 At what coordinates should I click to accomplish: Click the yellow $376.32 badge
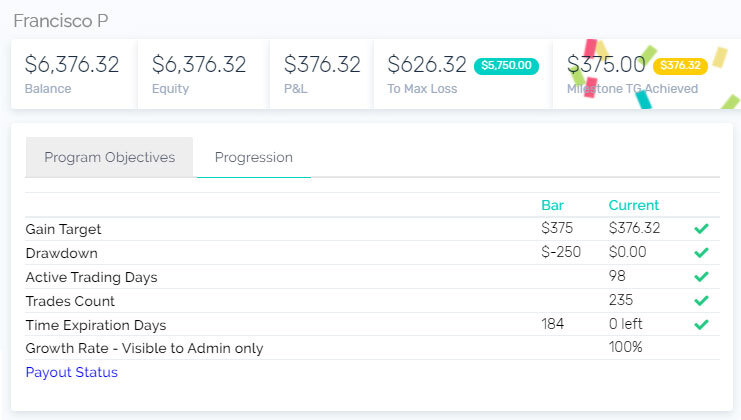tap(680, 66)
